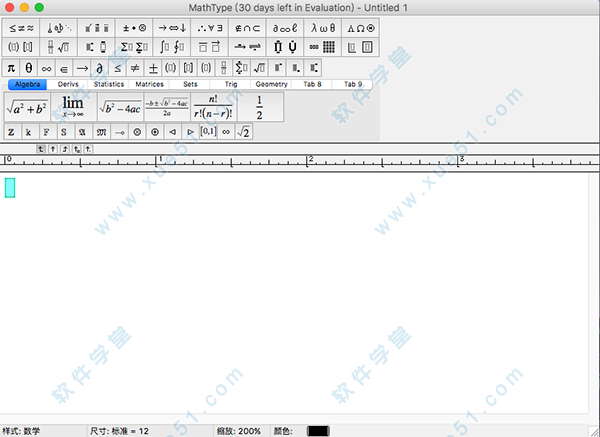Insert the n!/r!(n−r)! combination formula

coord(214,107)
